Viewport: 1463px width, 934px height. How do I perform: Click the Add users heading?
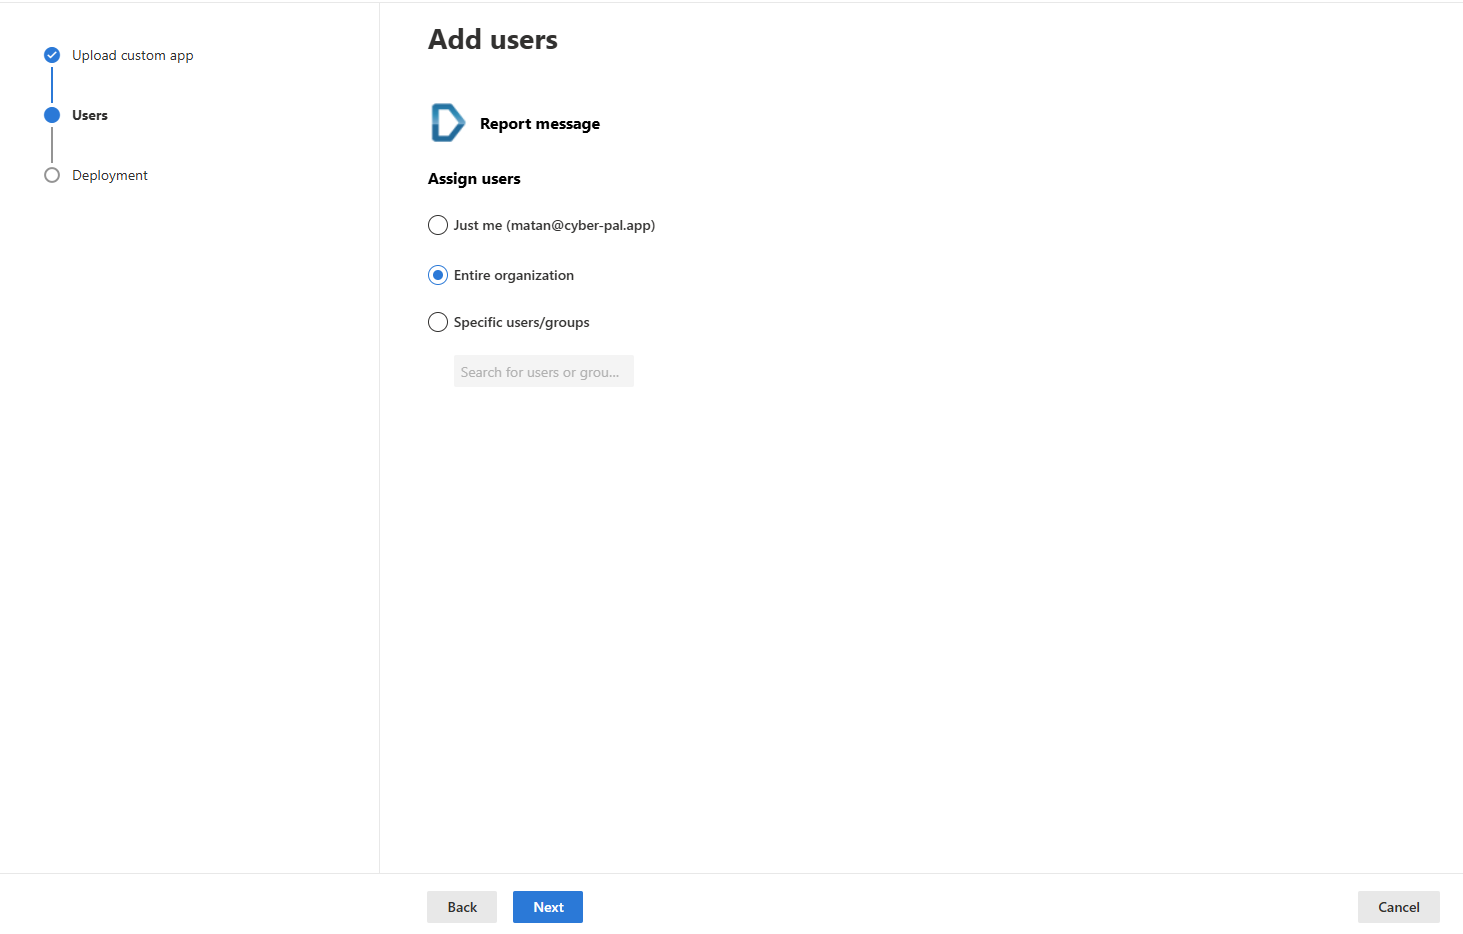tap(493, 39)
